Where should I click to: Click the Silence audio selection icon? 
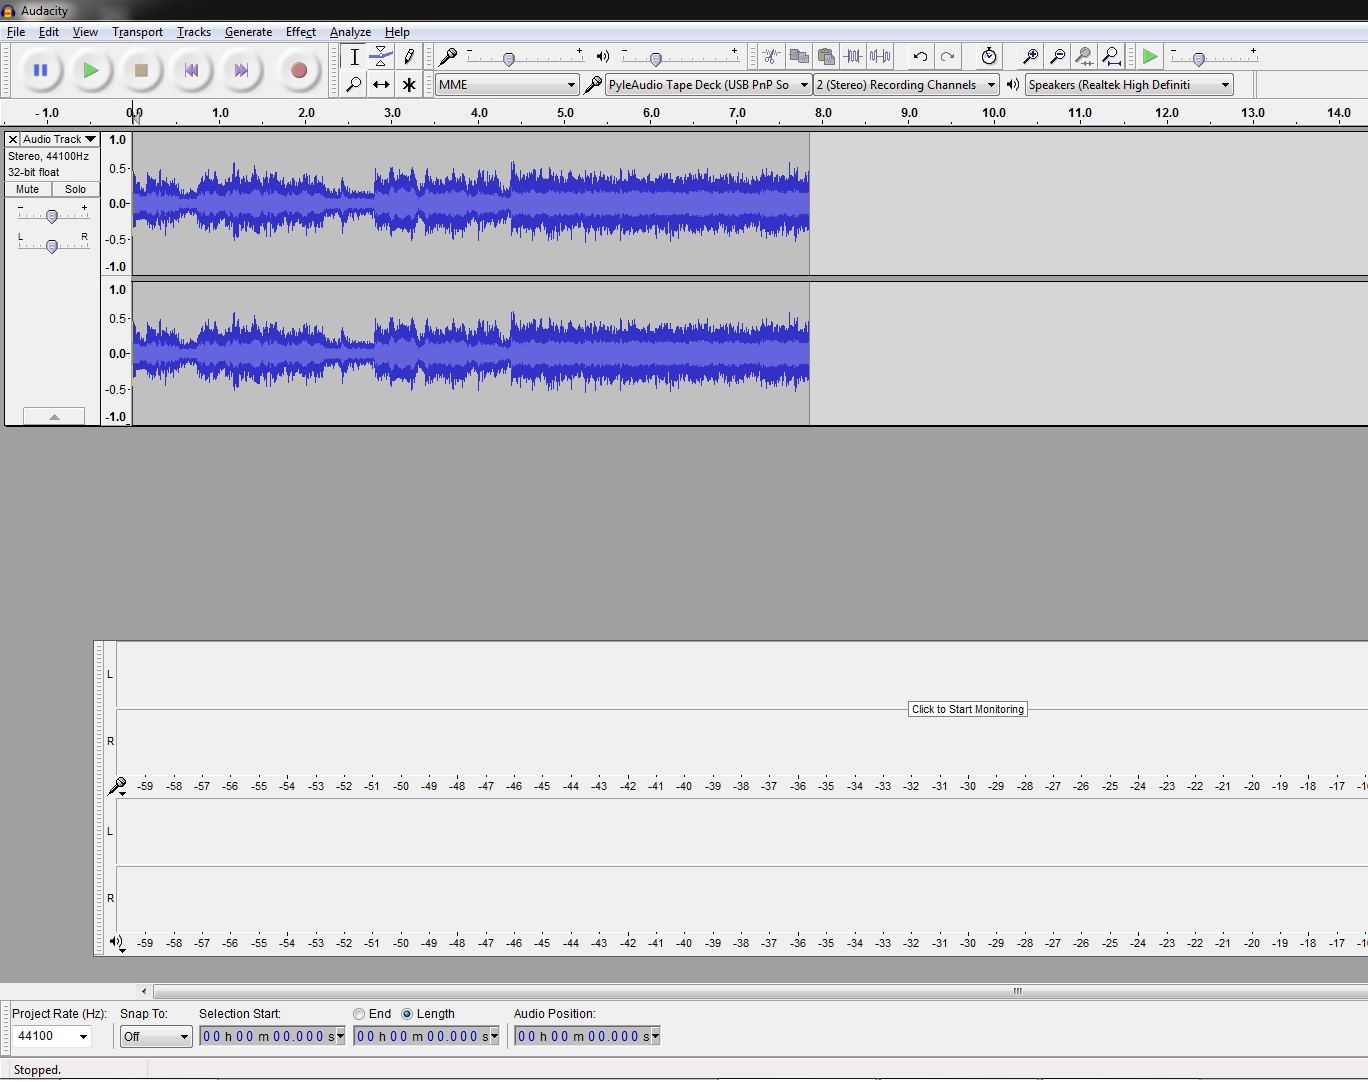pyautogui.click(x=882, y=57)
